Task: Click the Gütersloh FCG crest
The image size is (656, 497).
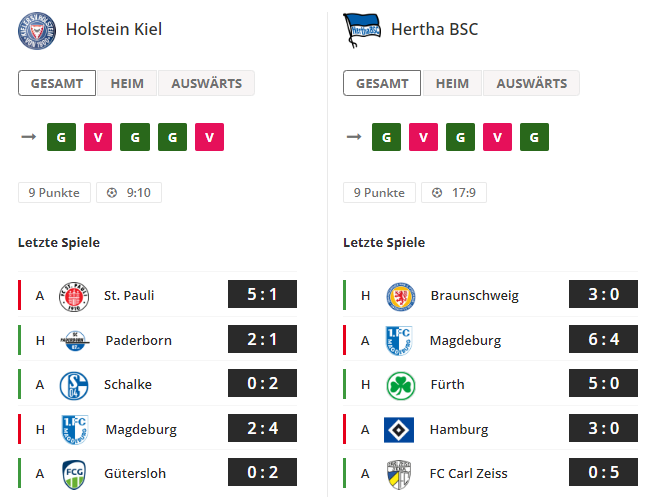Action: [74, 474]
